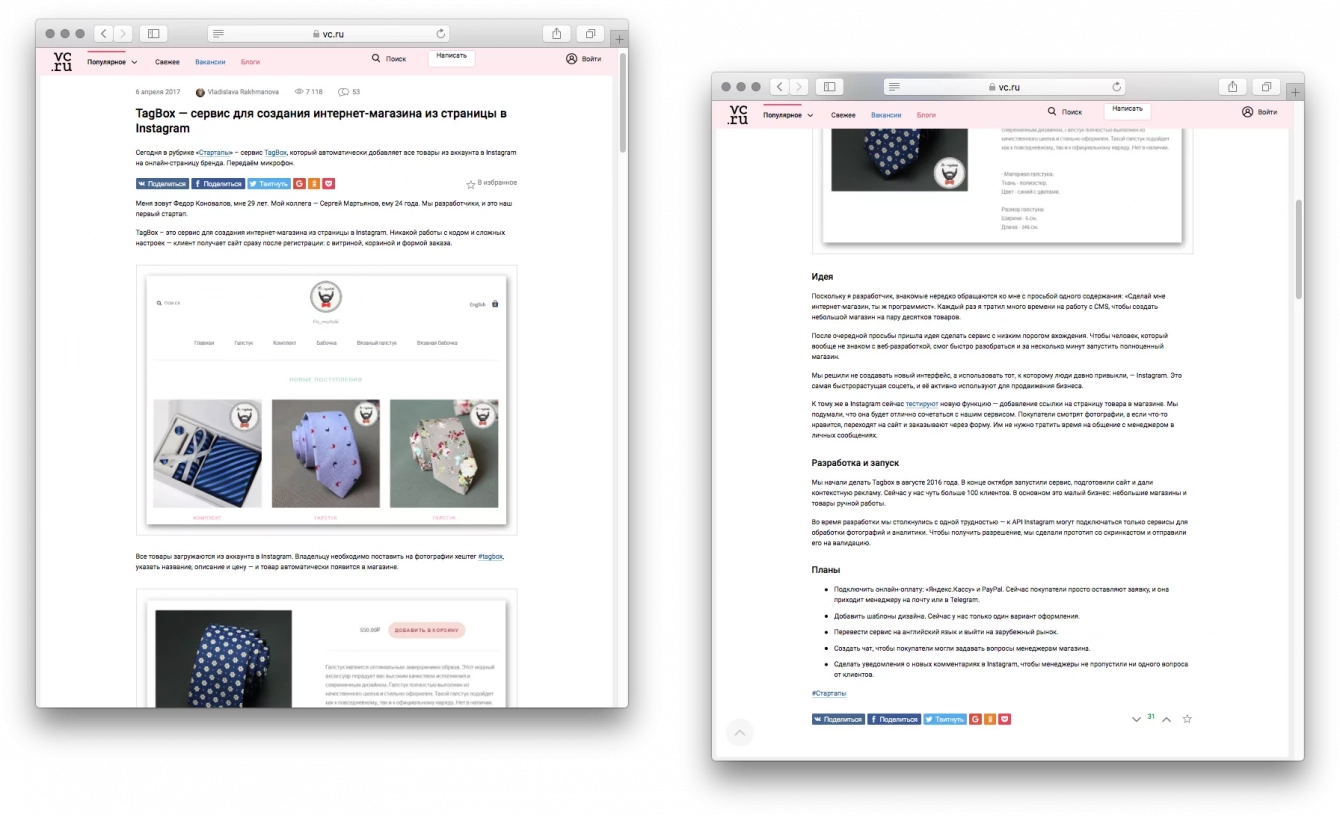Click the vc.ru logo in the left window

click(62, 61)
